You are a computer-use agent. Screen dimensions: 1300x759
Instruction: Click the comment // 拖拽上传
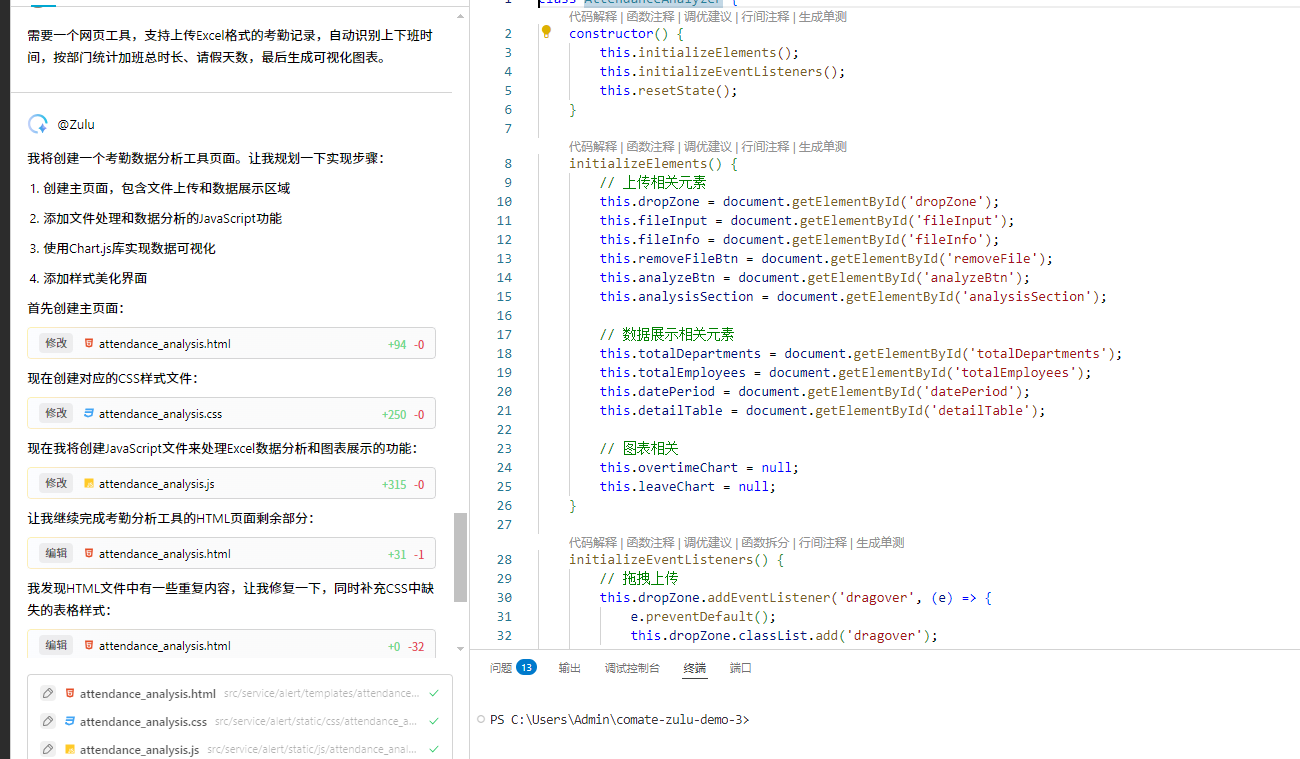point(639,578)
